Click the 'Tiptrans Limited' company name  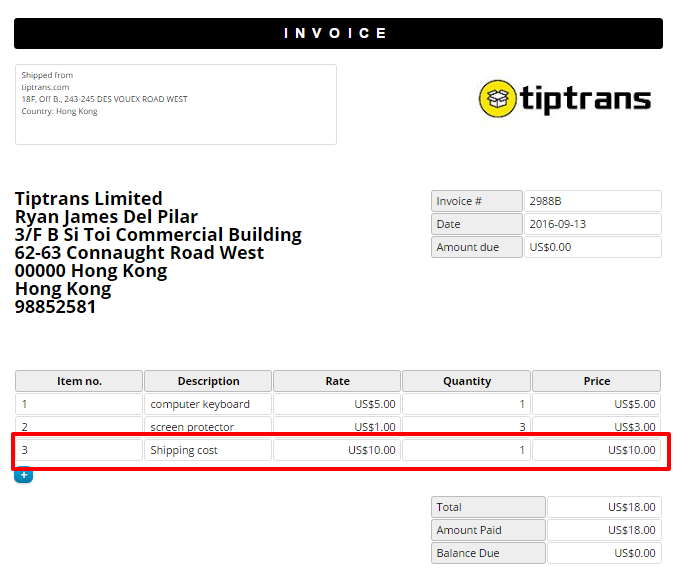88,199
